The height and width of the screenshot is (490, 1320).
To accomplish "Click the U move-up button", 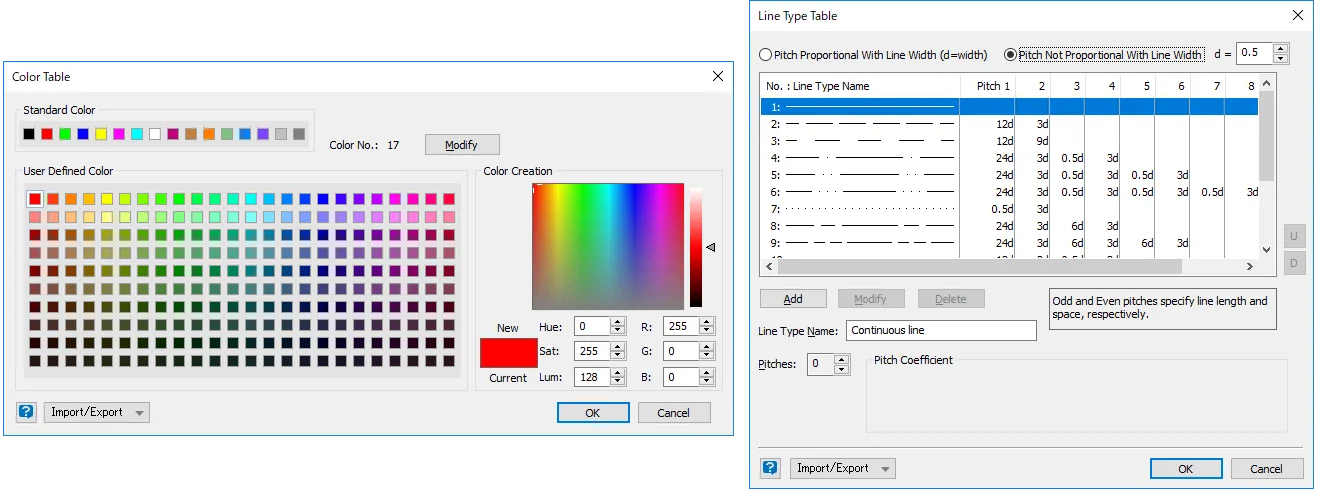I will tap(1294, 237).
